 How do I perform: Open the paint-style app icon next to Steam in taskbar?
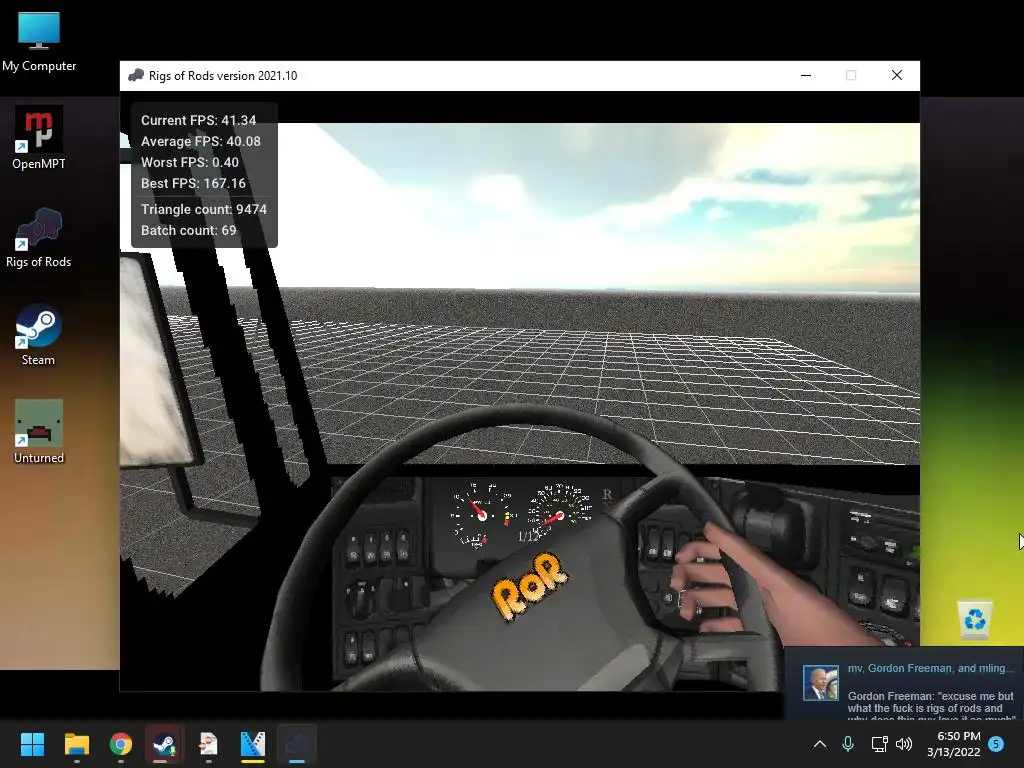208,744
